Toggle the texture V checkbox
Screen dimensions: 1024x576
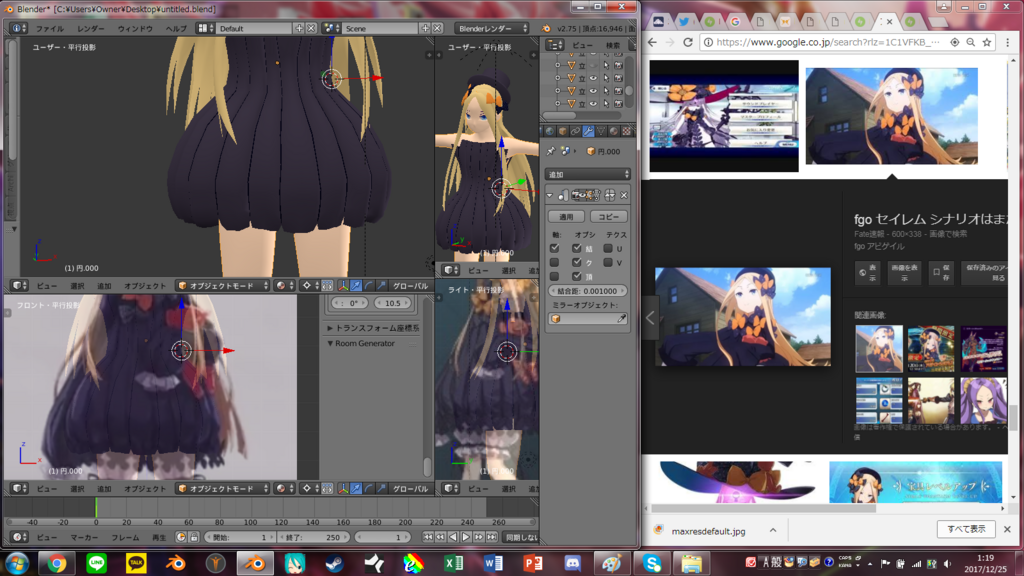point(608,263)
